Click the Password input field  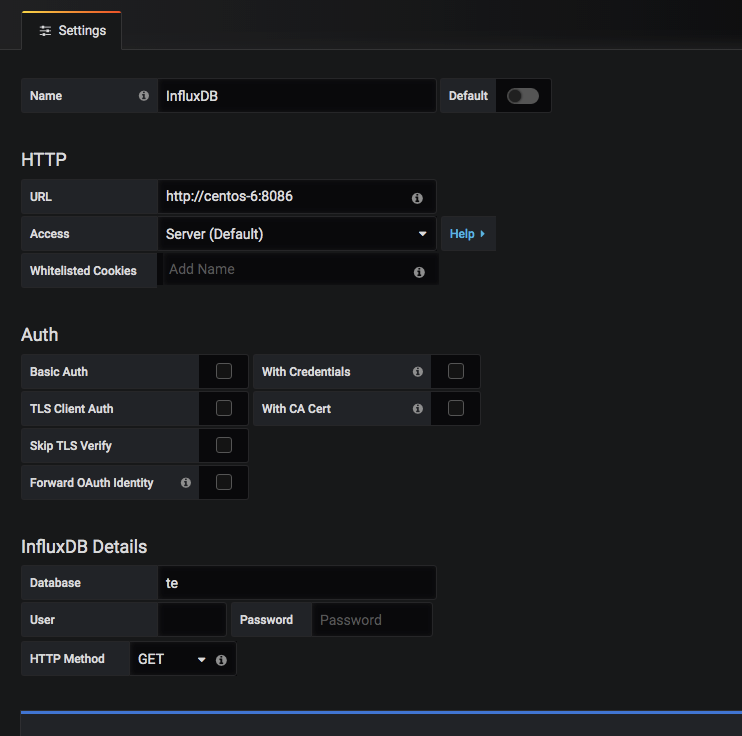coord(372,620)
